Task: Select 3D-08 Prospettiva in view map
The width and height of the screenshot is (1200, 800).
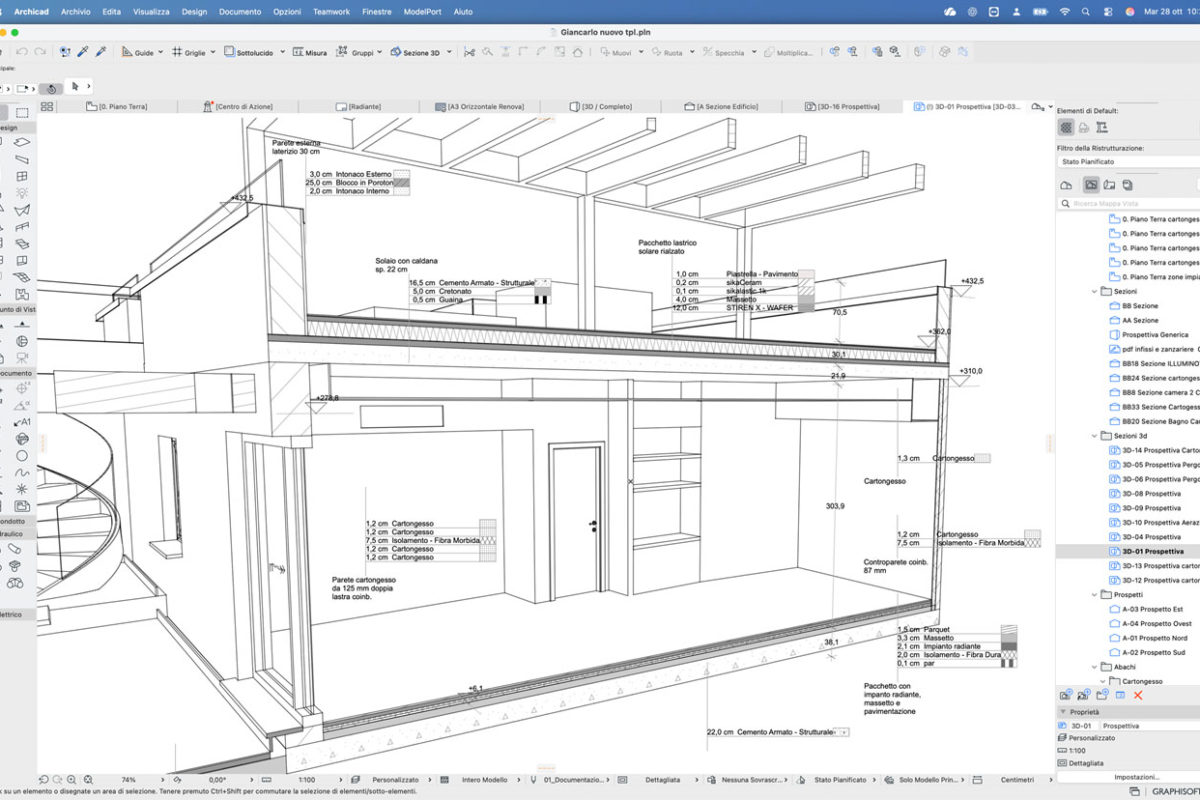Action: (x=1150, y=494)
